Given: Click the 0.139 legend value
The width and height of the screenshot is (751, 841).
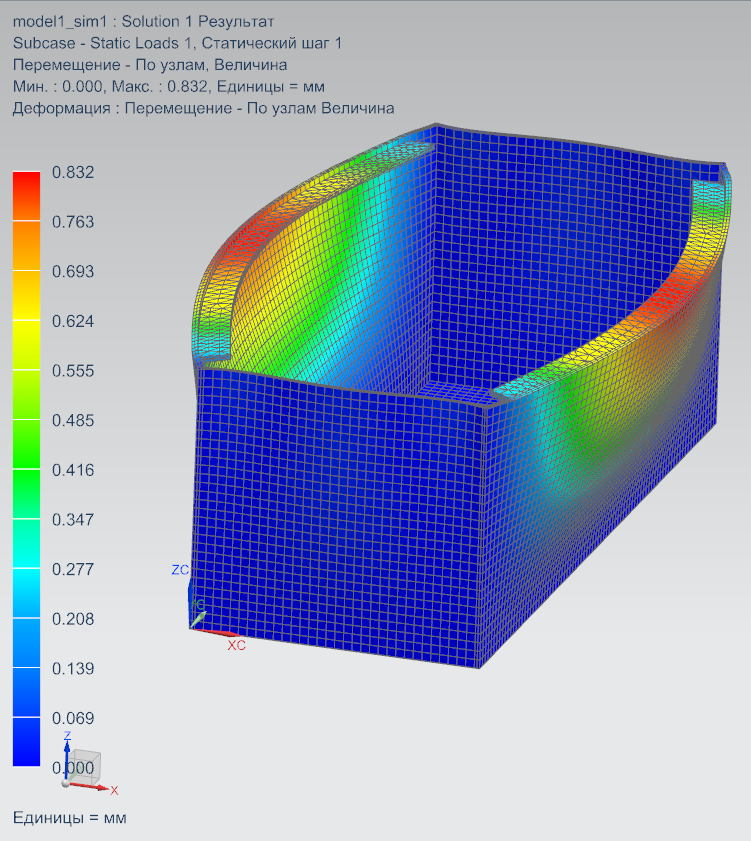Looking at the screenshot, I should click(x=73, y=668).
